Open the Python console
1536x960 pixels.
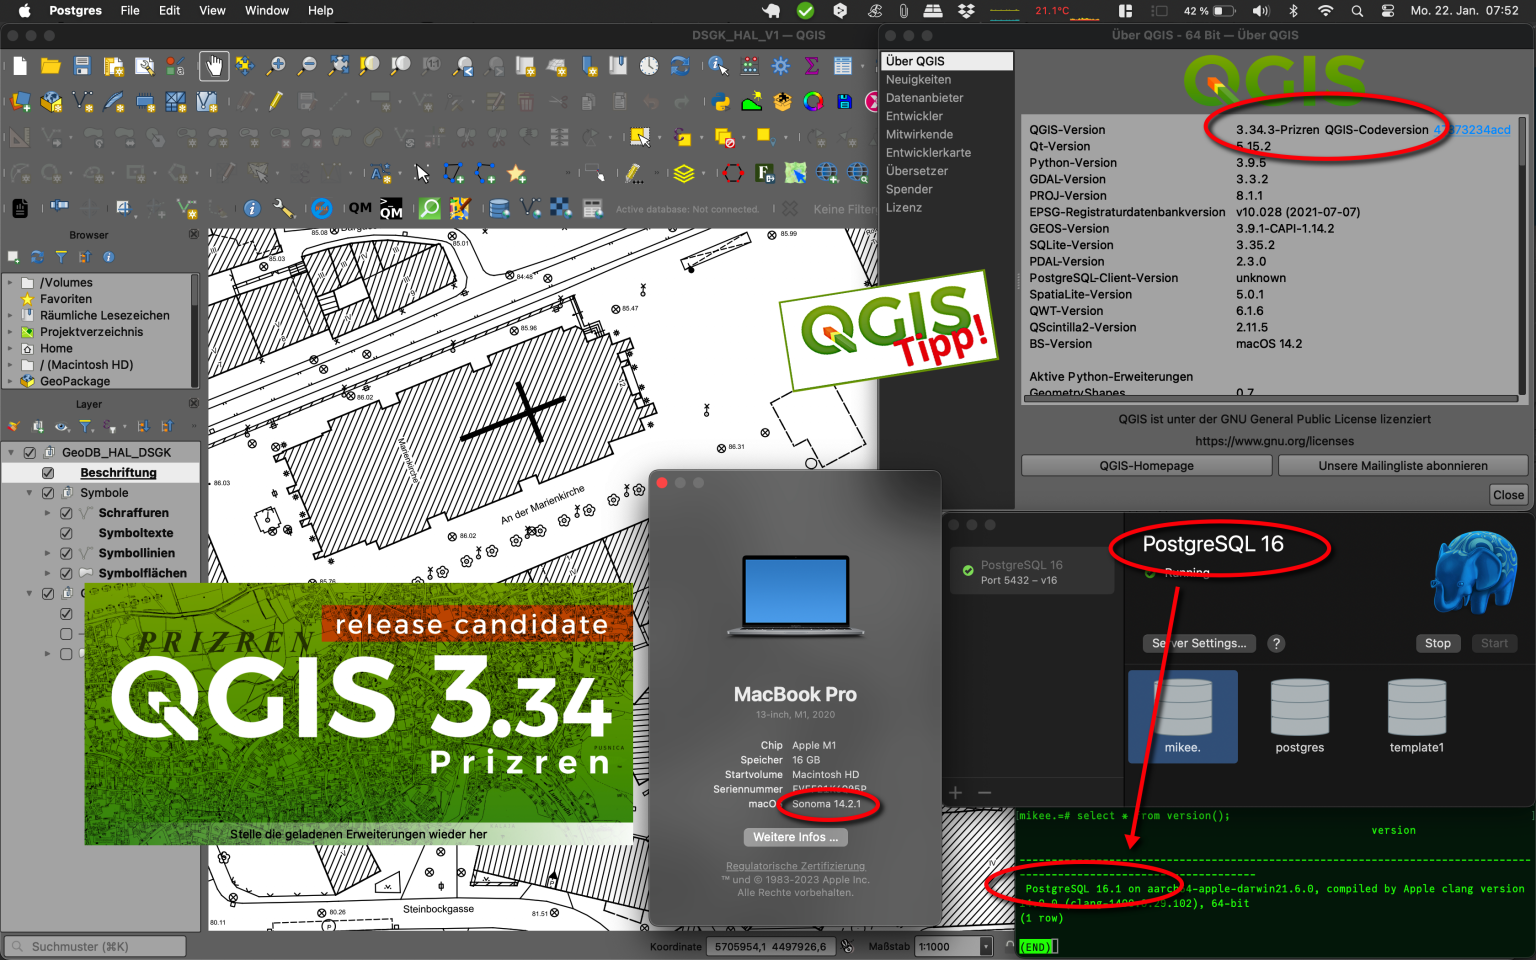(x=719, y=101)
